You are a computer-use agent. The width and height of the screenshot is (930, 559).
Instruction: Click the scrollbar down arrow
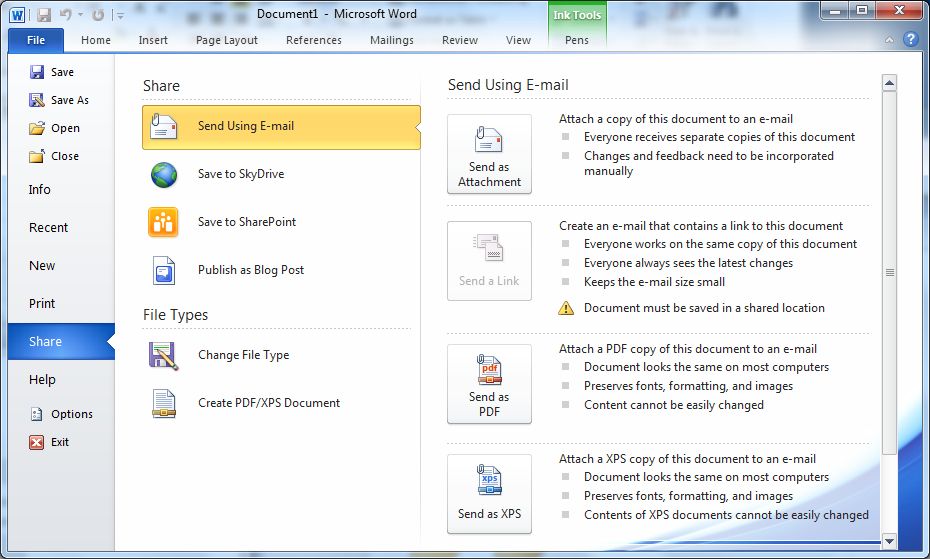click(x=889, y=541)
